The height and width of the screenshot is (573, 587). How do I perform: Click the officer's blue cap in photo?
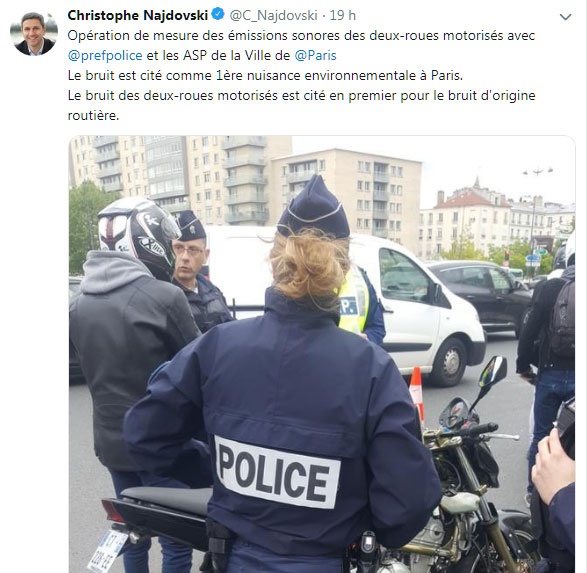pyautogui.click(x=314, y=208)
